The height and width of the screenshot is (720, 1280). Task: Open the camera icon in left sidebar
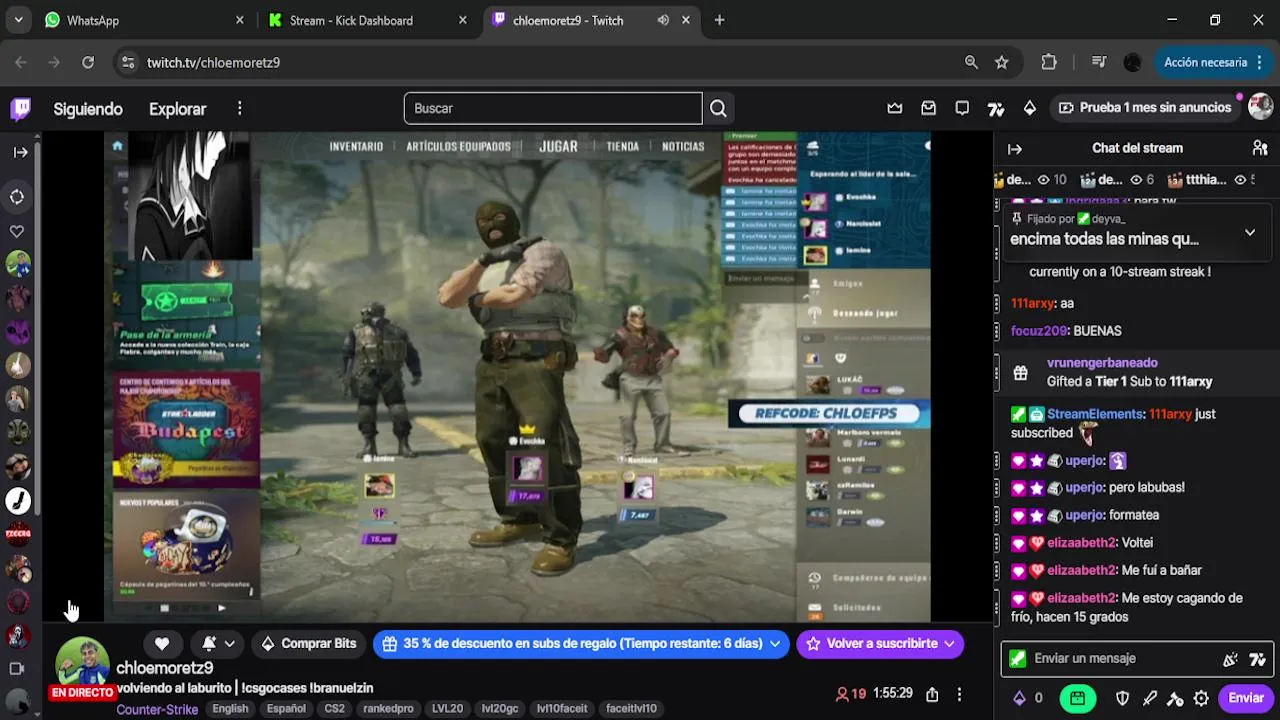tap(16, 668)
